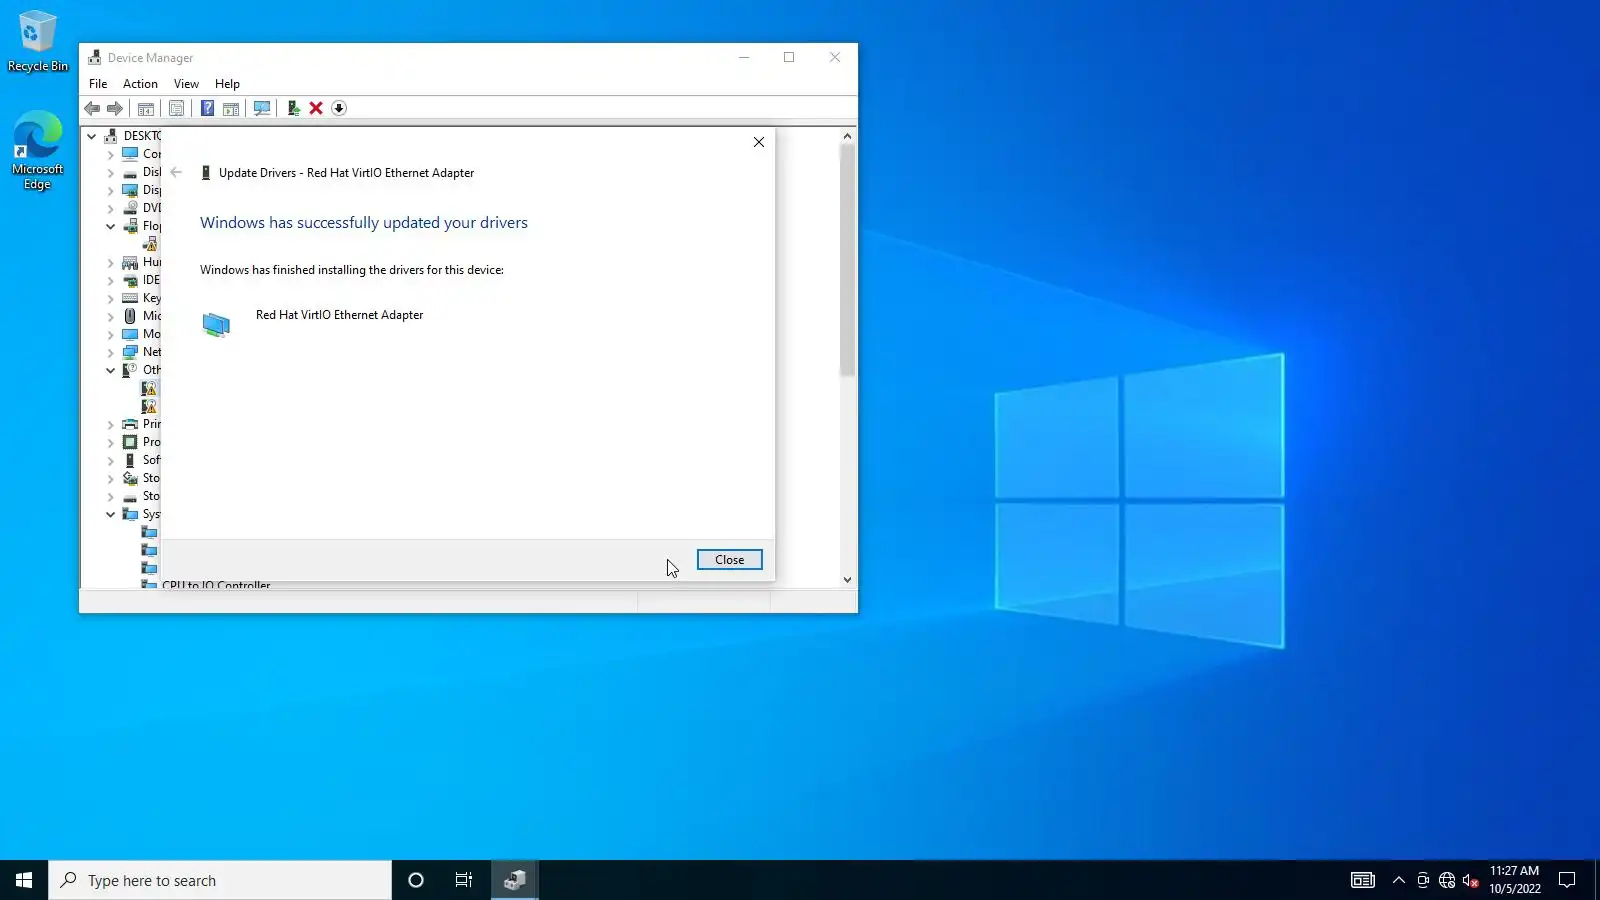The height and width of the screenshot is (900, 1600).
Task: Select the Keyboards category row
Action: coord(141,298)
